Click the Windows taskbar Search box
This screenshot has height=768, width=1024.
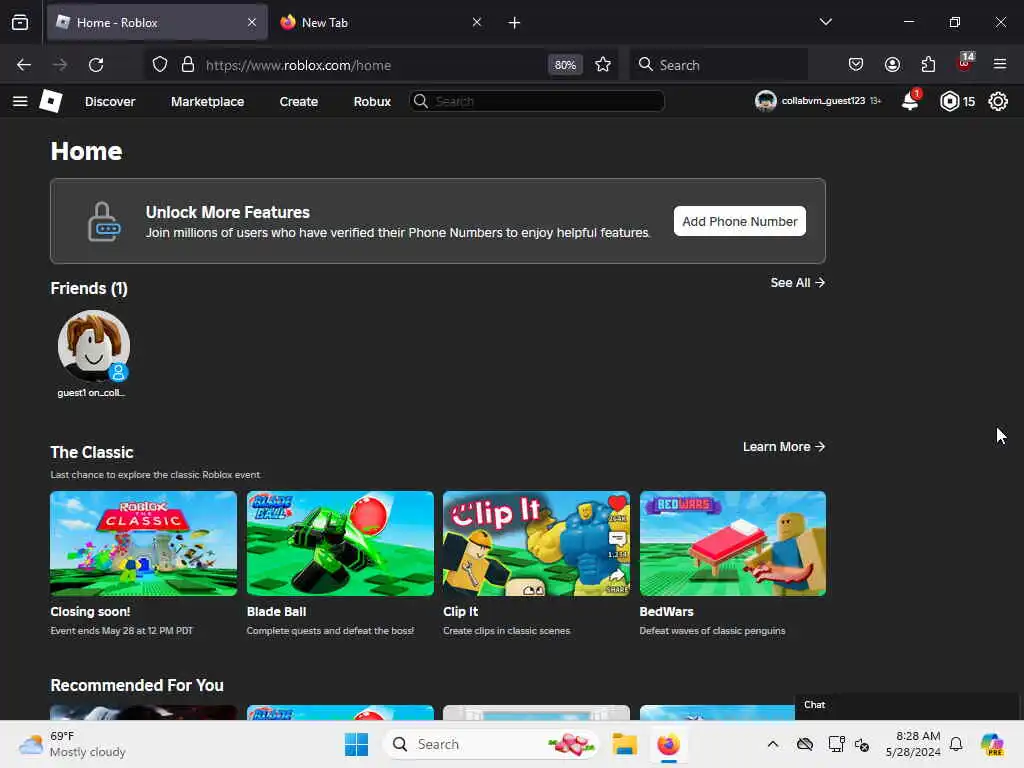tap(491, 744)
